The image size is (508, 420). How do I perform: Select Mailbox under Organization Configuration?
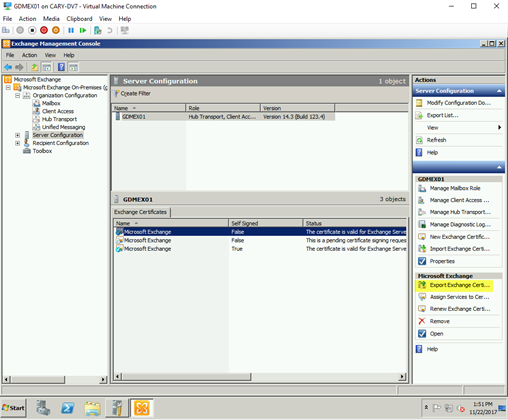(x=51, y=103)
